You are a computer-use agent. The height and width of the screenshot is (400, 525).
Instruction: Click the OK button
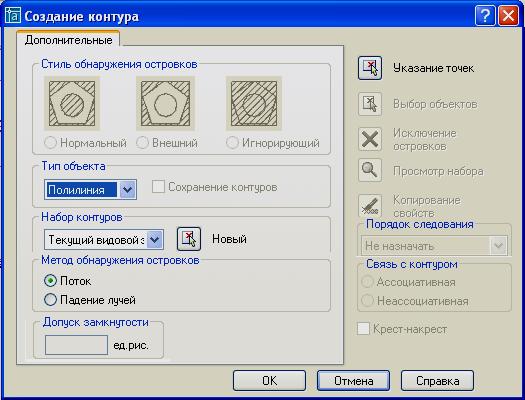pos(270,381)
